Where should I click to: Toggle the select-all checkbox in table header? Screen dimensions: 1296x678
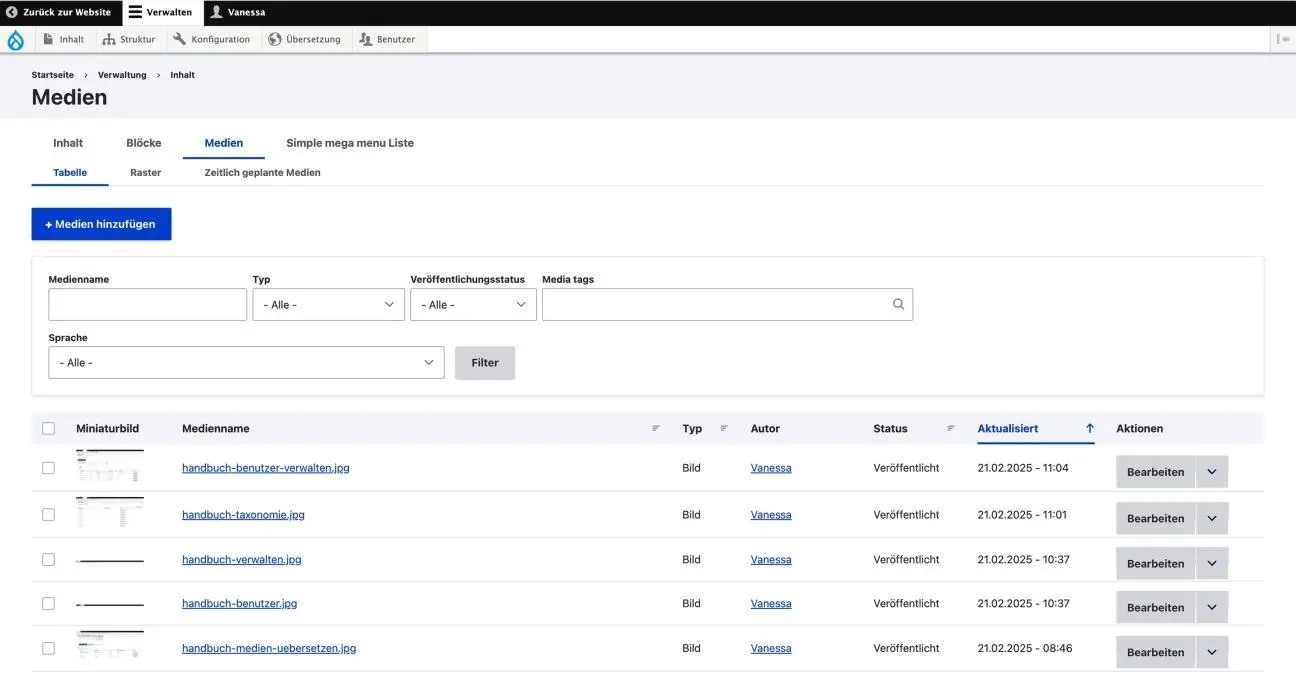pyautogui.click(x=48, y=429)
